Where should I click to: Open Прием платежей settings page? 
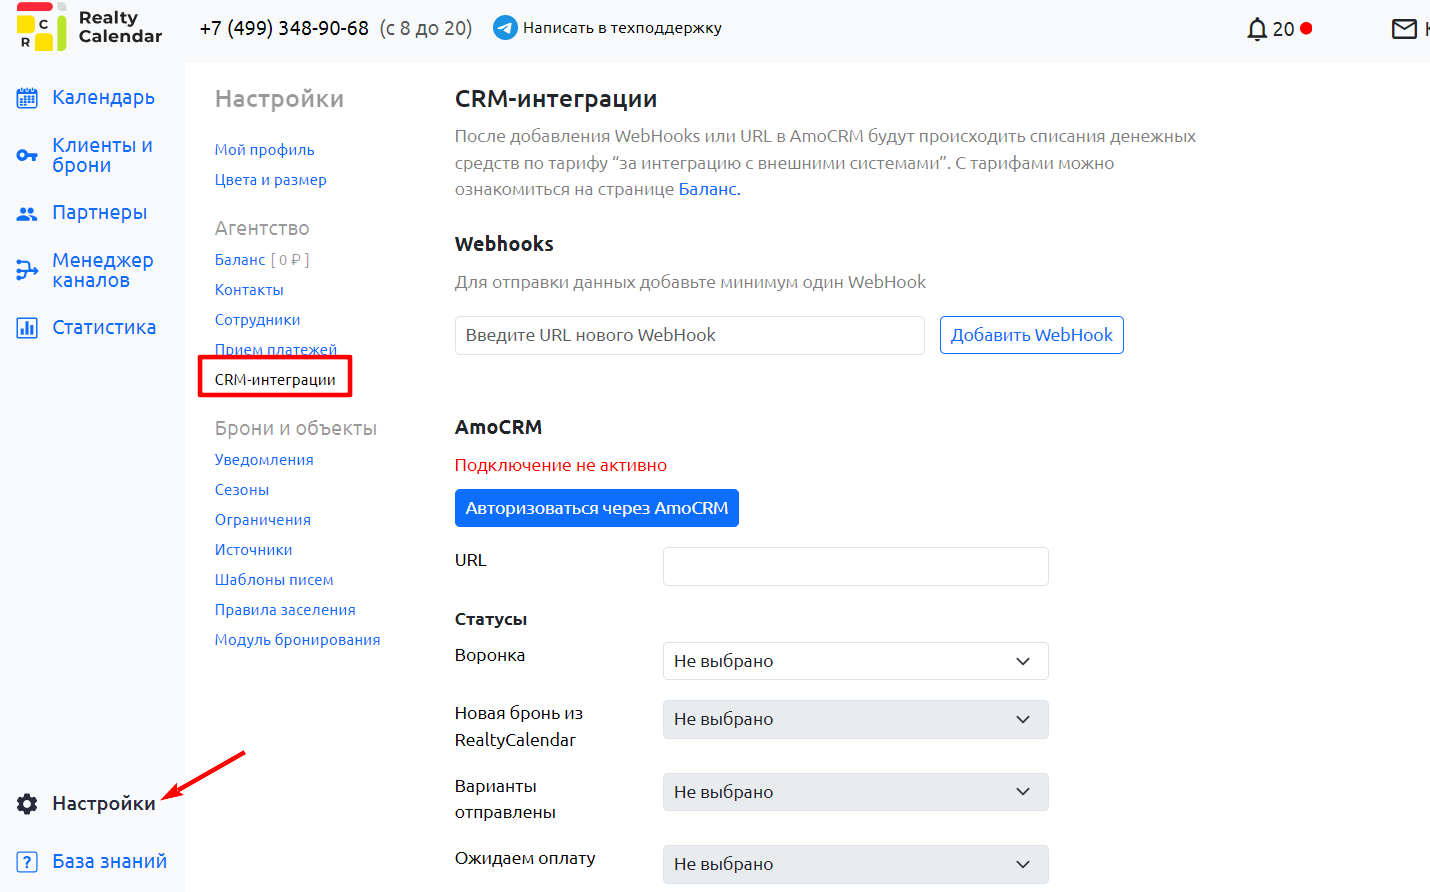tap(275, 349)
